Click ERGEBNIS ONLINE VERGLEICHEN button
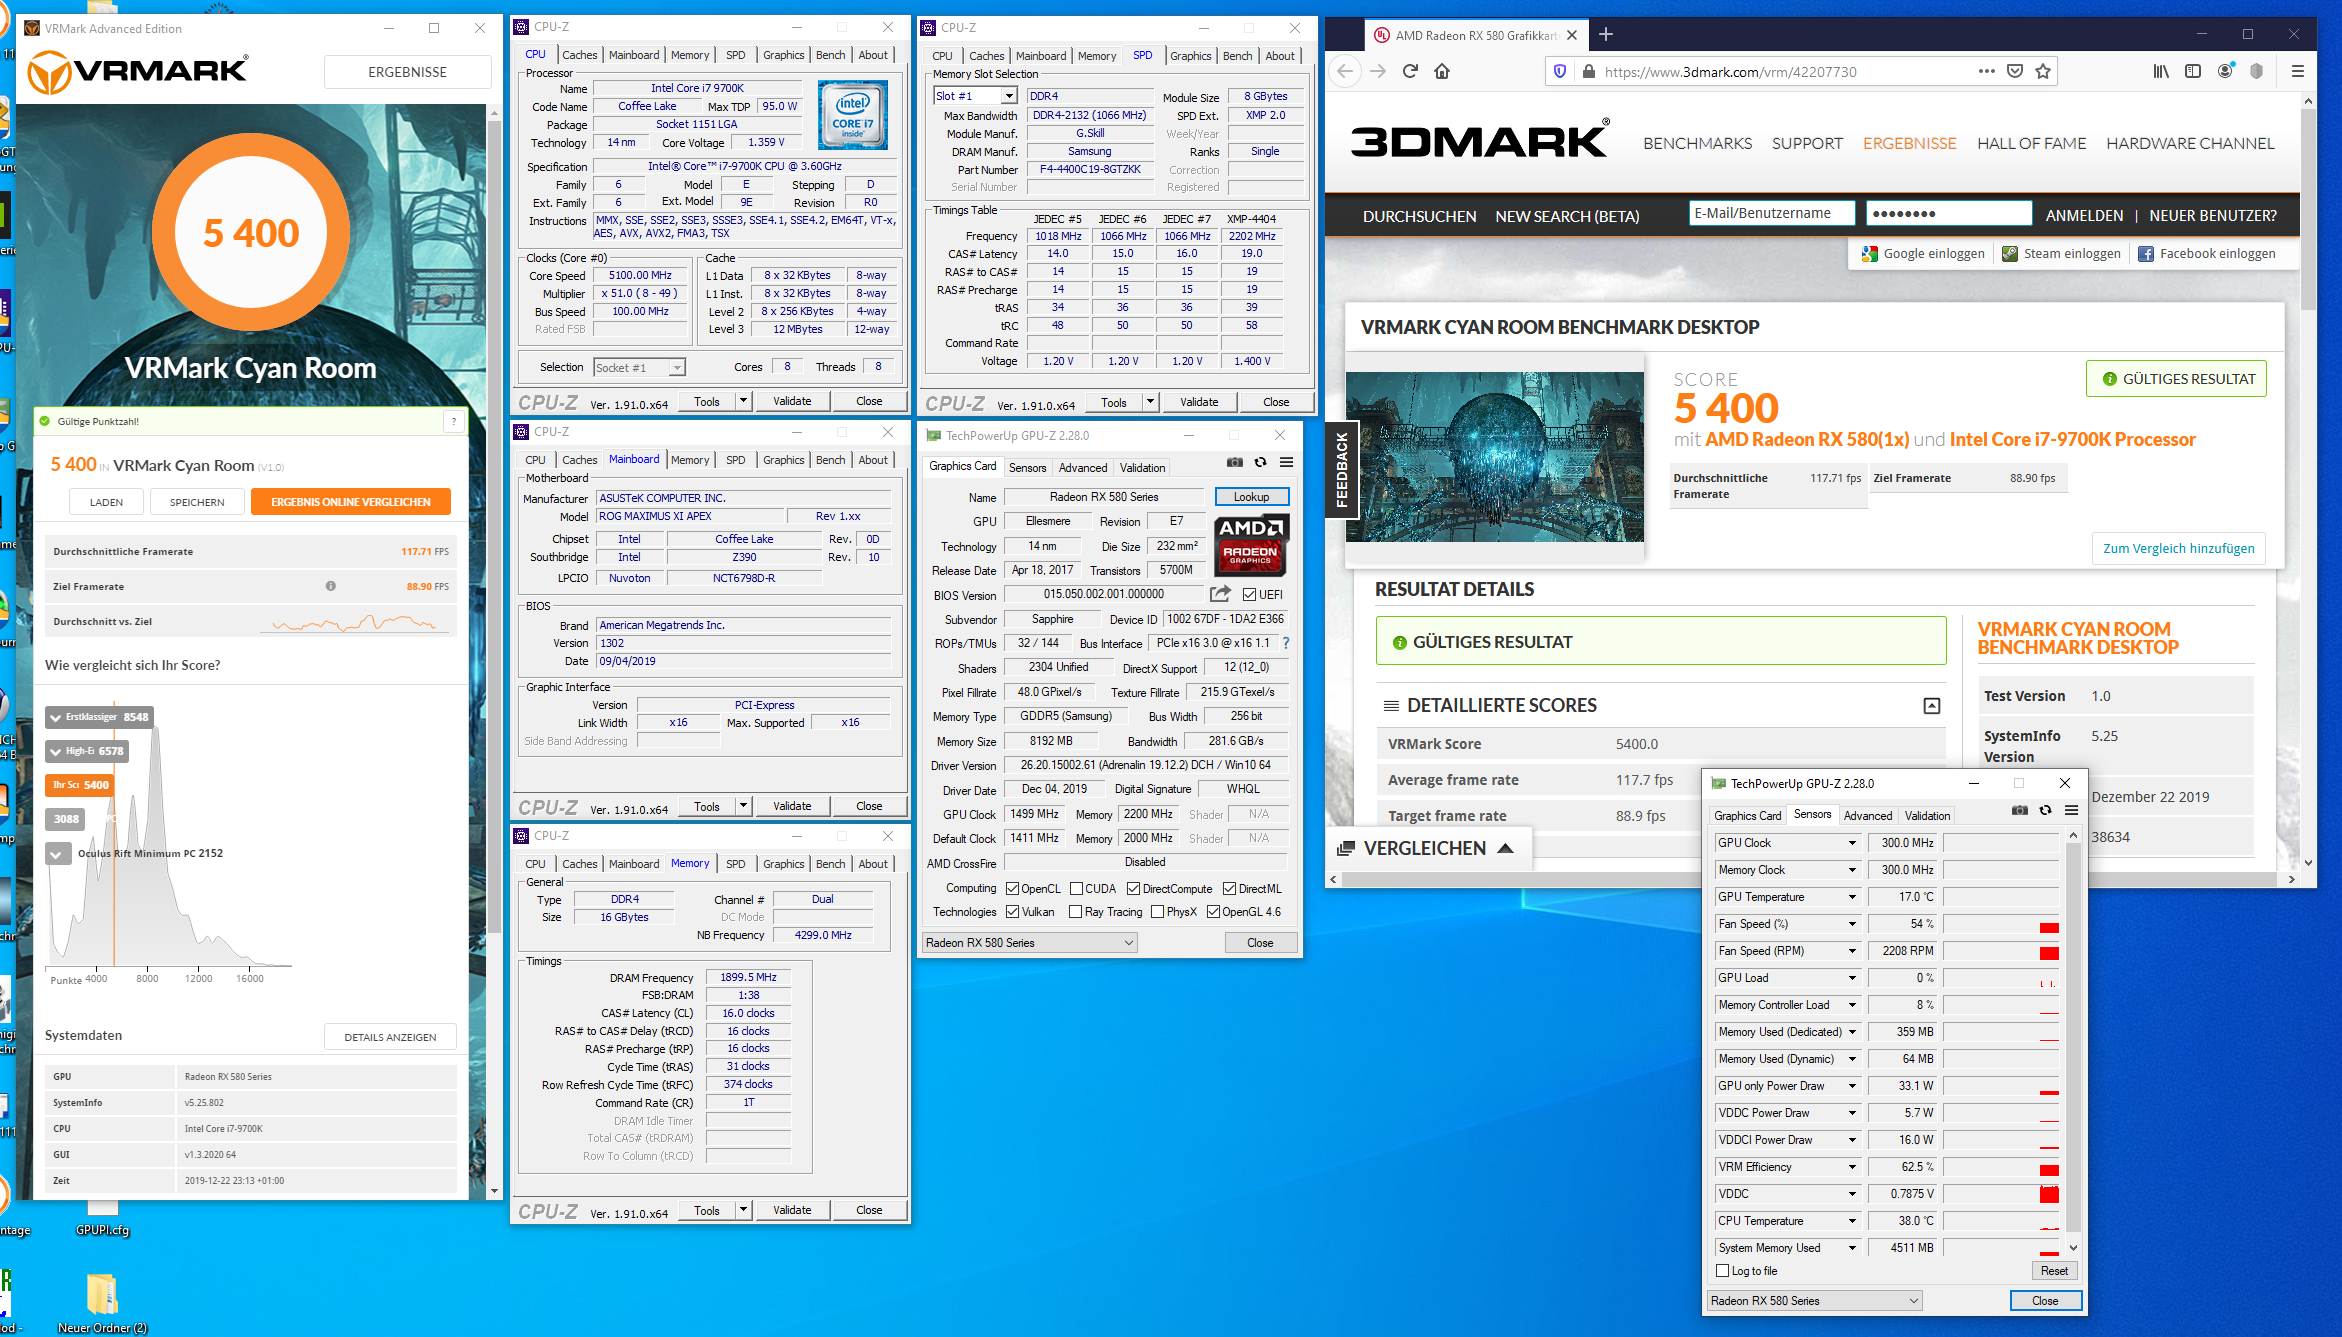Viewport: 2342px width, 1337px height. tap(351, 502)
